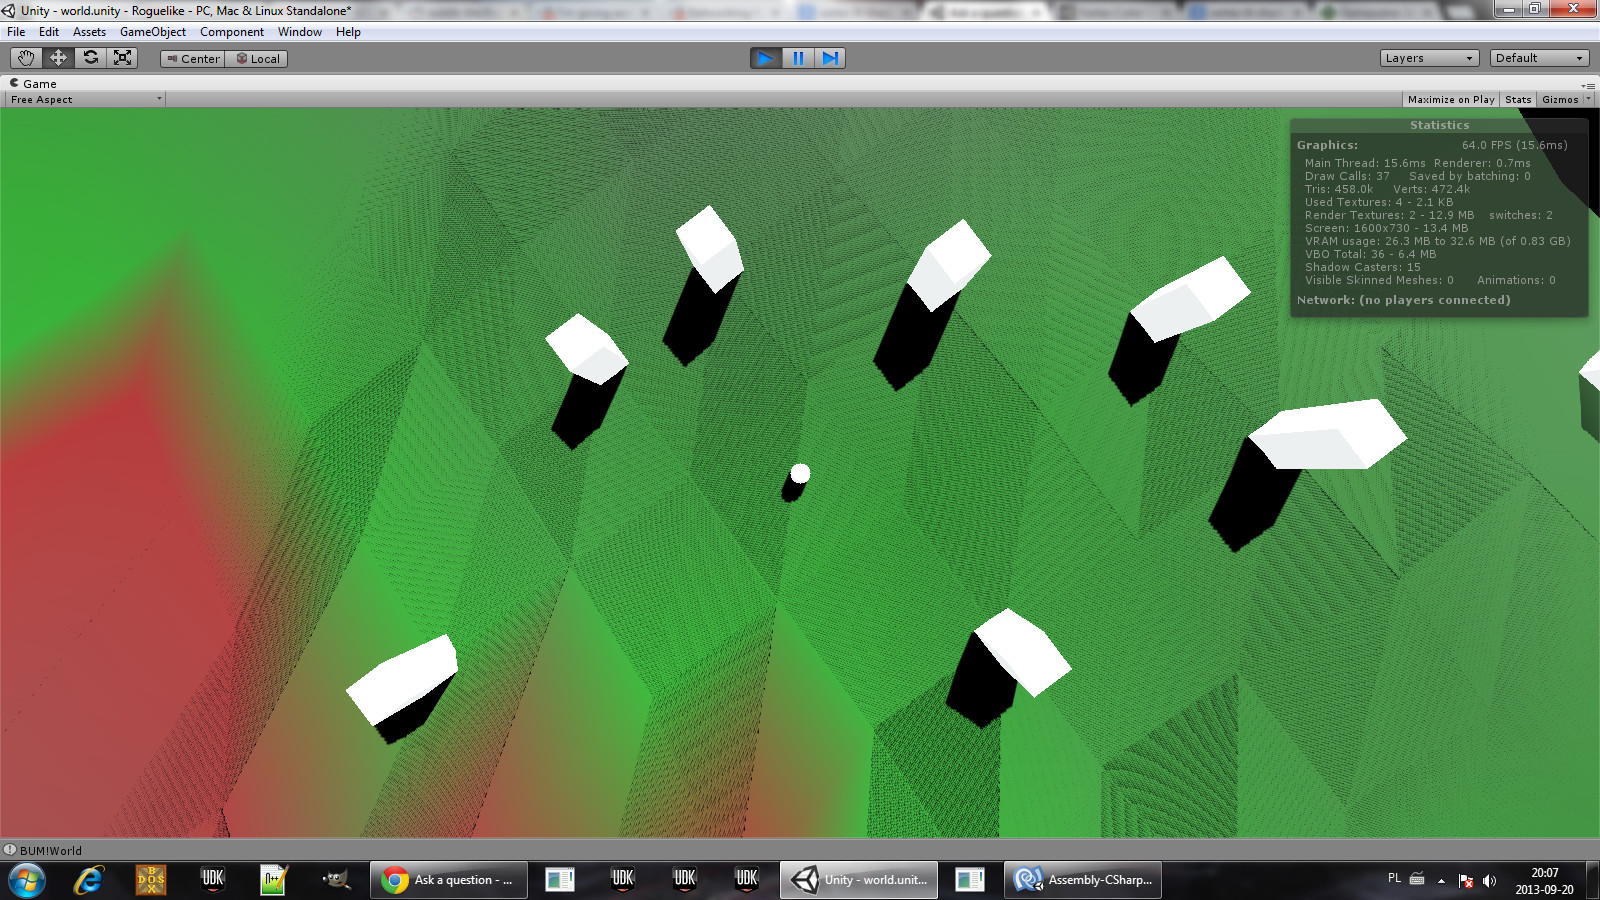
Task: Select the Hand pan tool
Action: pos(25,57)
